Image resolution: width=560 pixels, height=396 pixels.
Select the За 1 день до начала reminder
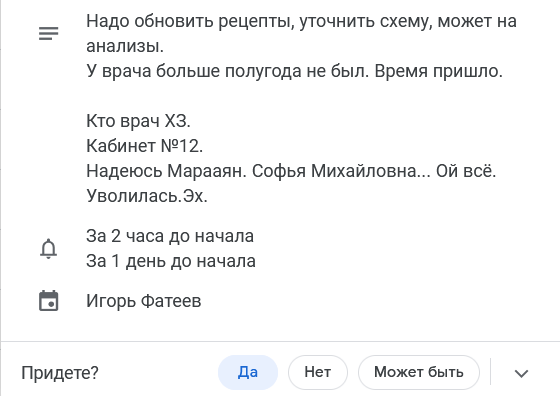[x=171, y=261]
